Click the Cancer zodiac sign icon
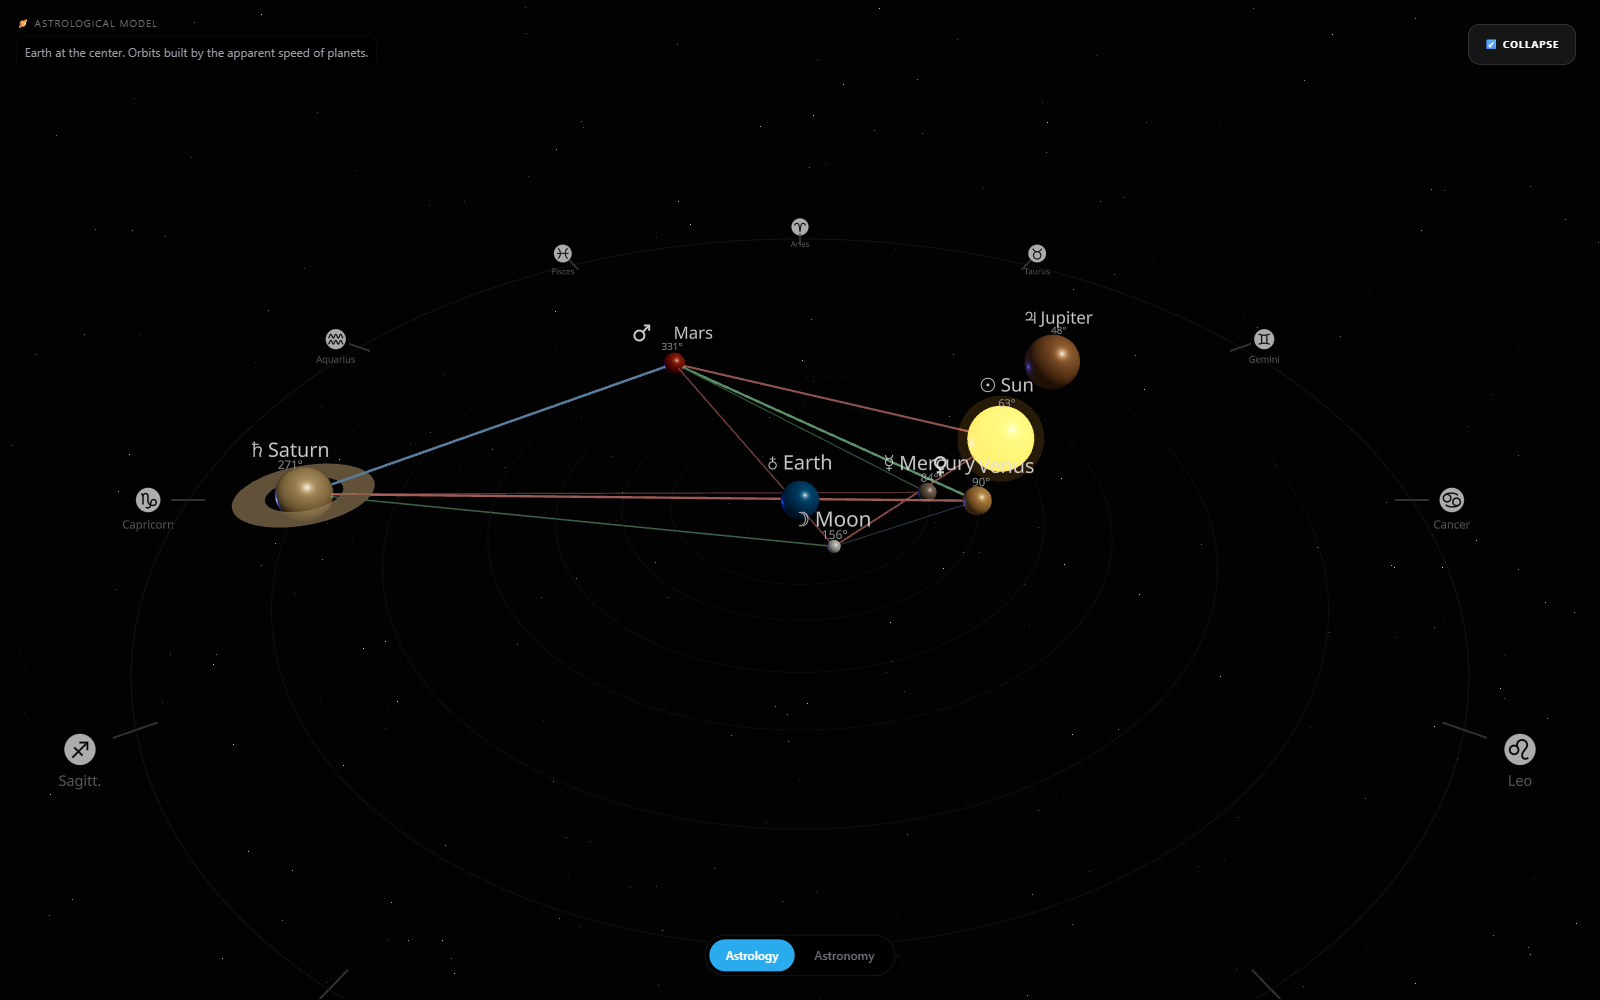The width and height of the screenshot is (1600, 1000). coord(1451,499)
